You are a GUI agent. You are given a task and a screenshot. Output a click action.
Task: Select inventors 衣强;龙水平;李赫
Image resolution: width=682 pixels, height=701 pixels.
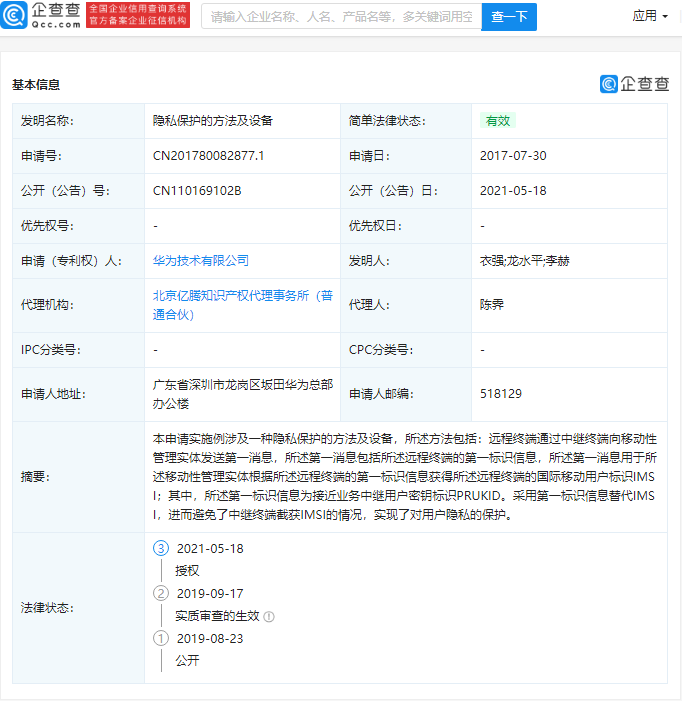[525, 261]
